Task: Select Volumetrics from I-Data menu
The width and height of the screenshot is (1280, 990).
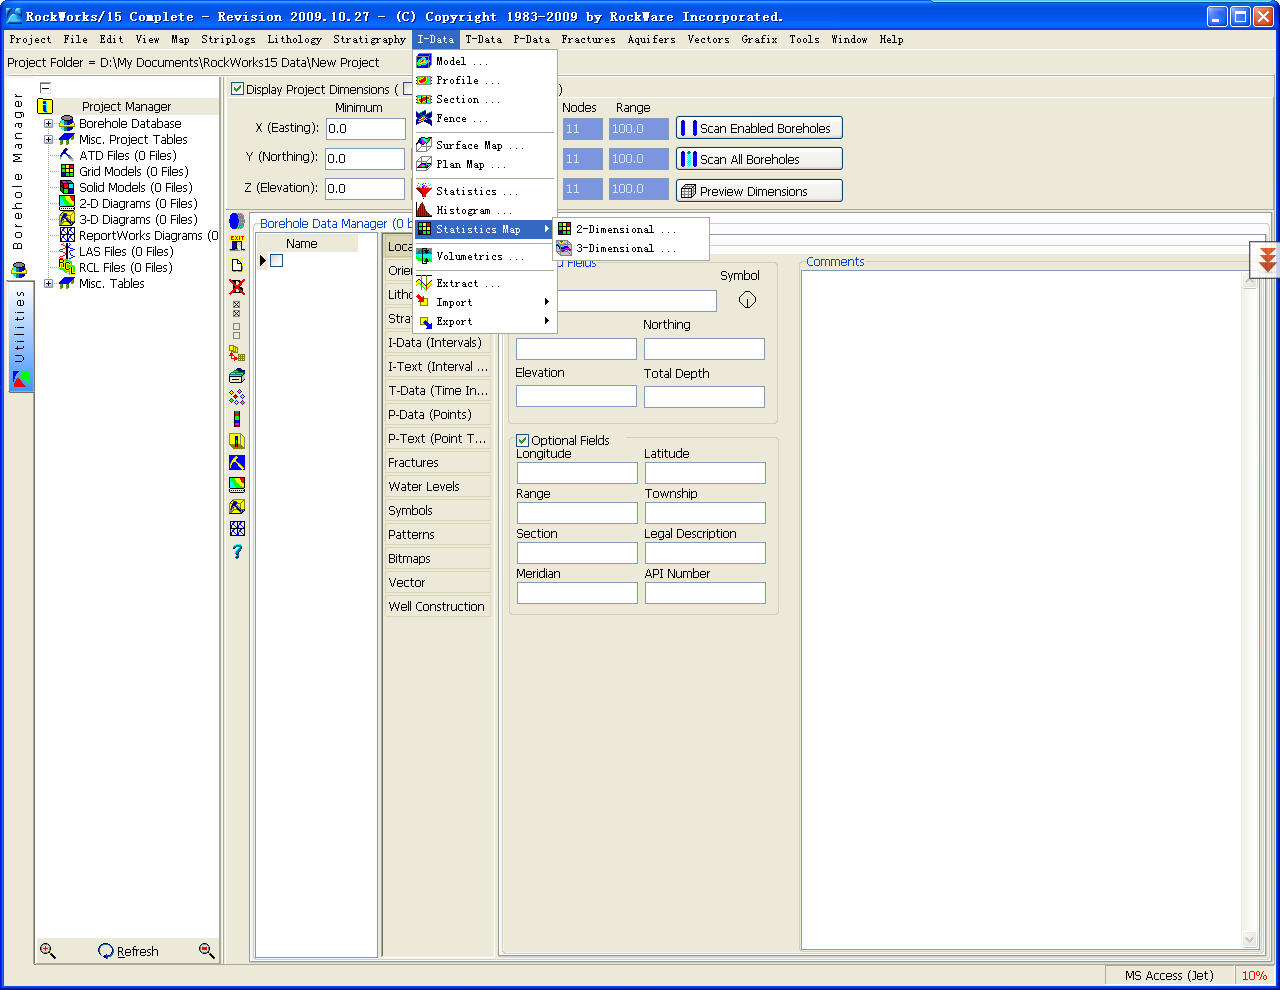Action: tap(485, 256)
